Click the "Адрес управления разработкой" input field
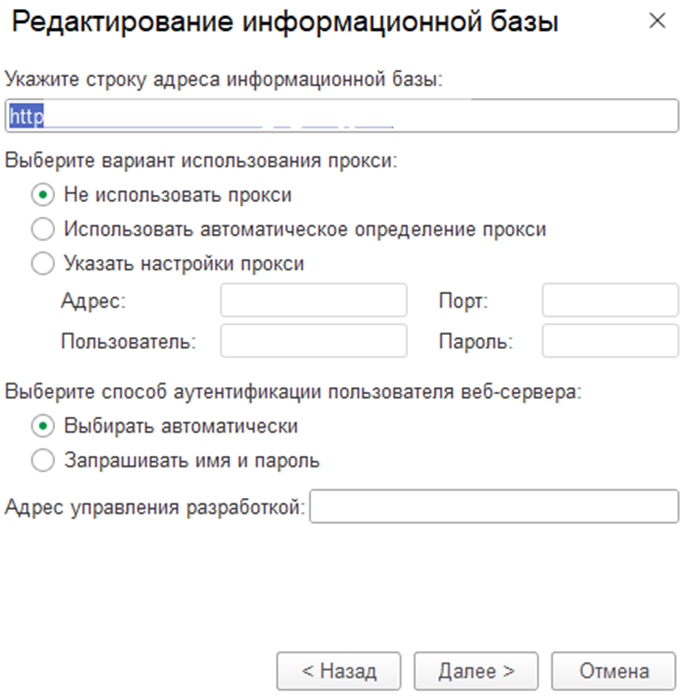This screenshot has height=700, width=684. pyautogui.click(x=494, y=507)
